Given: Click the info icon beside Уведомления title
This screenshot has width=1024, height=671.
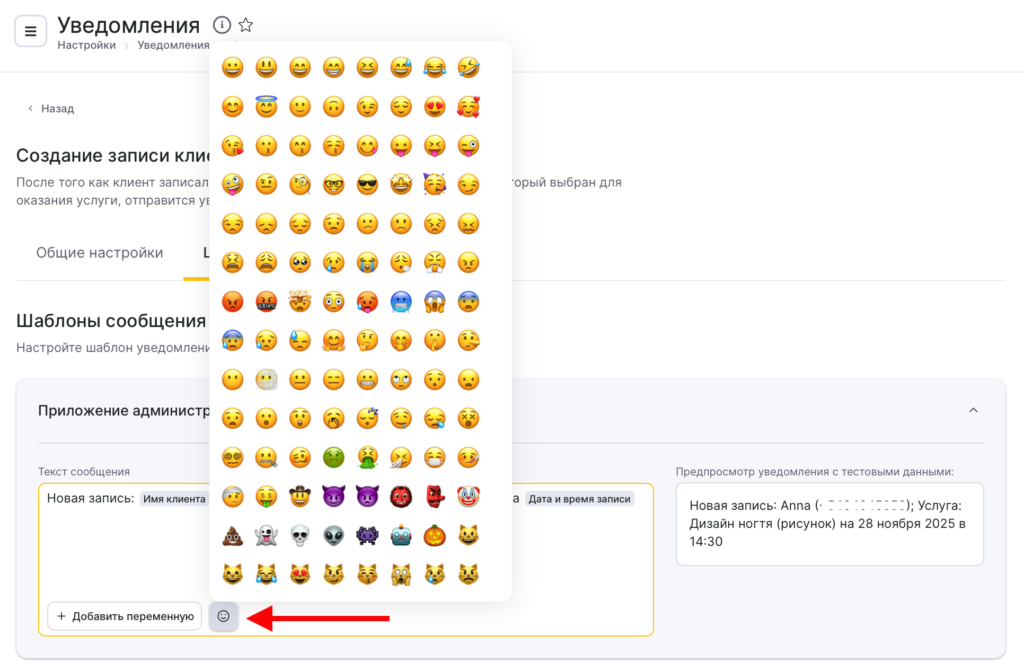Looking at the screenshot, I should tap(222, 25).
